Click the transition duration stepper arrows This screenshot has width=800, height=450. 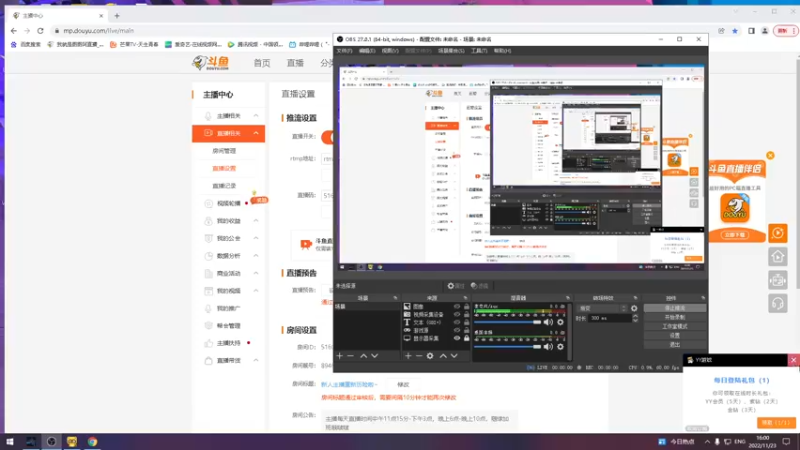[x=635, y=318]
